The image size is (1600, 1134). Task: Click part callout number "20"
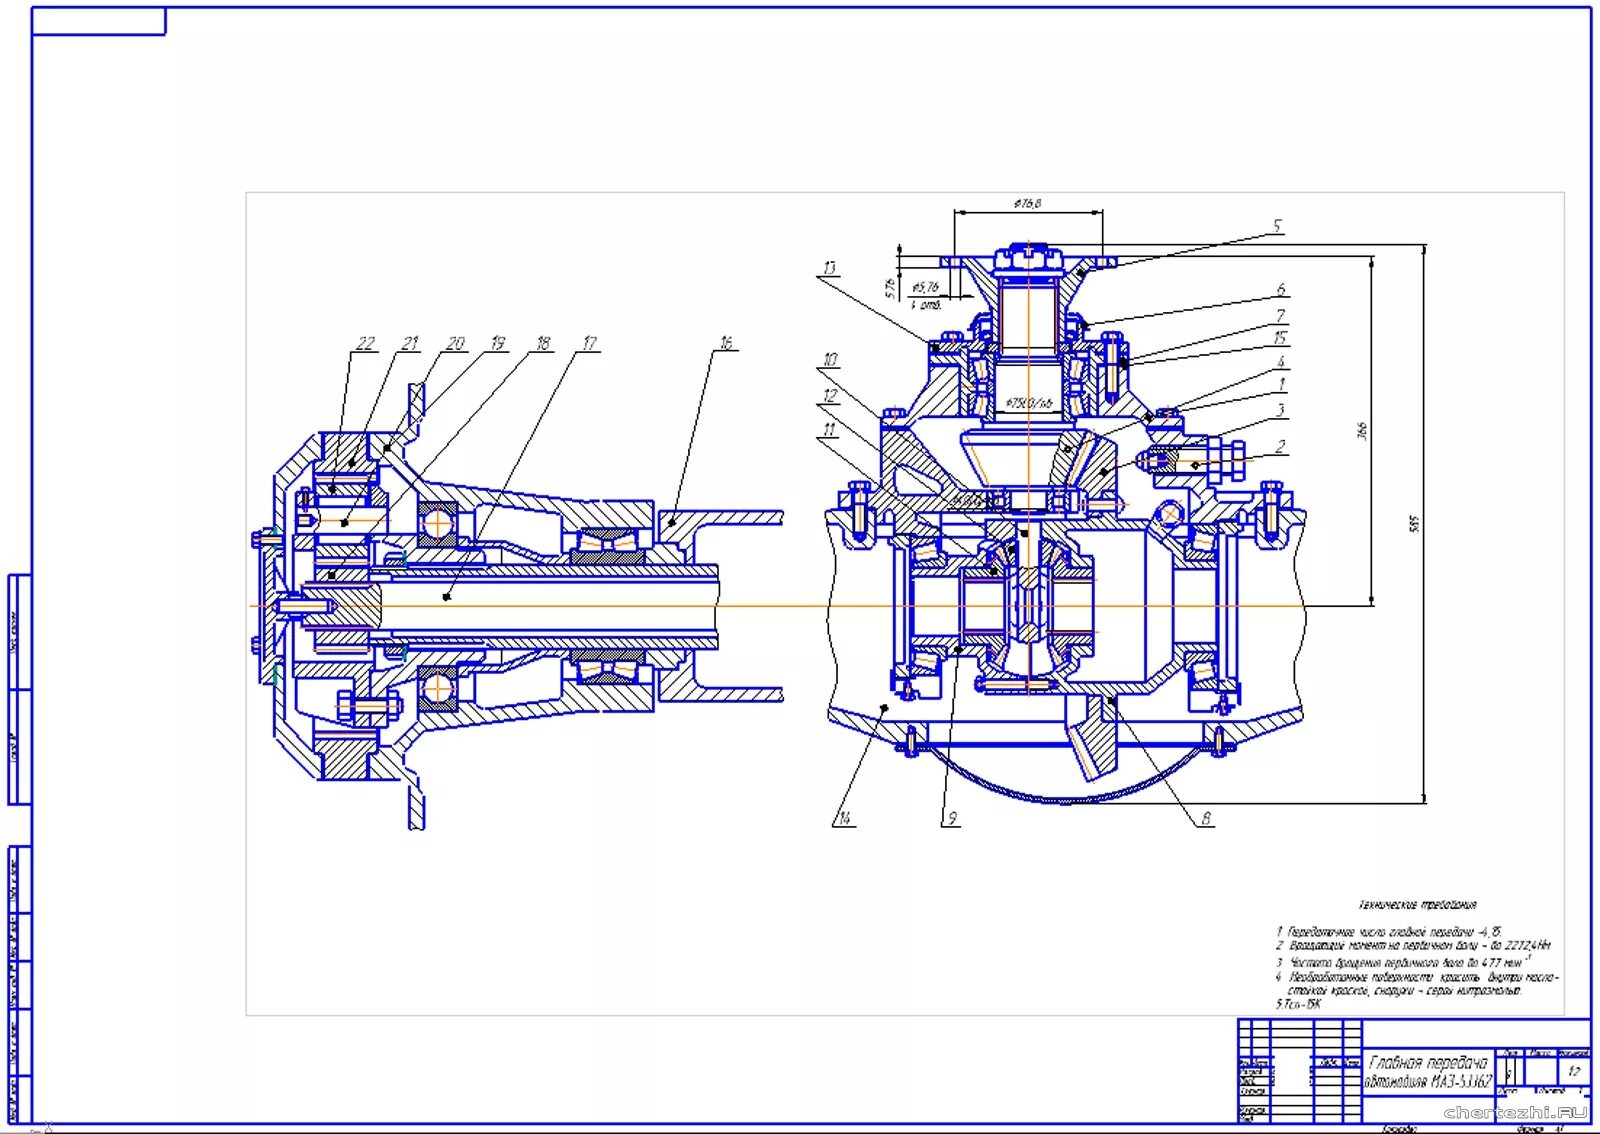[x=455, y=343]
